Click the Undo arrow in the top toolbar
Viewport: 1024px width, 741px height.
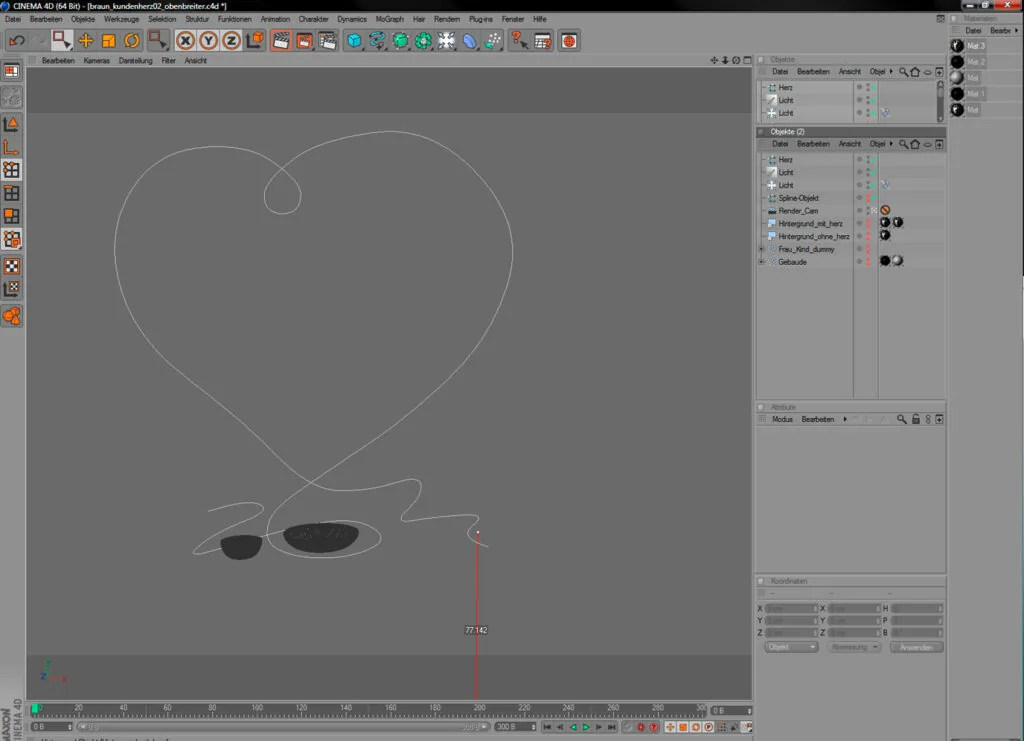(16, 41)
